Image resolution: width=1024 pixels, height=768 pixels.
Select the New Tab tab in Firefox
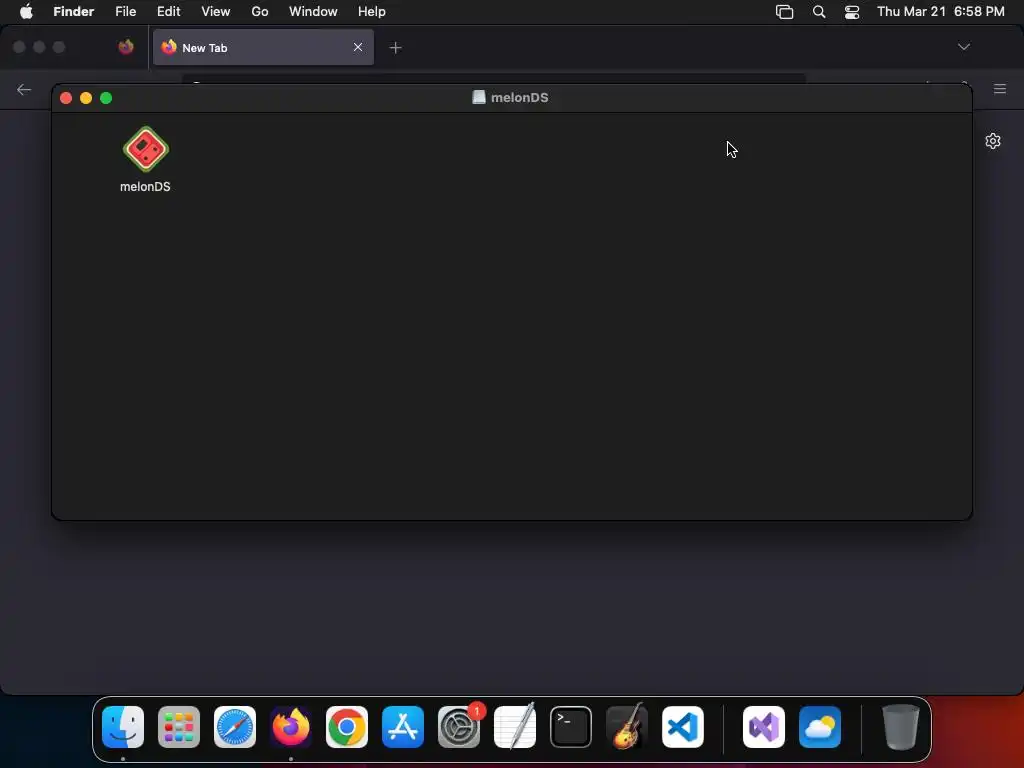tap(263, 47)
